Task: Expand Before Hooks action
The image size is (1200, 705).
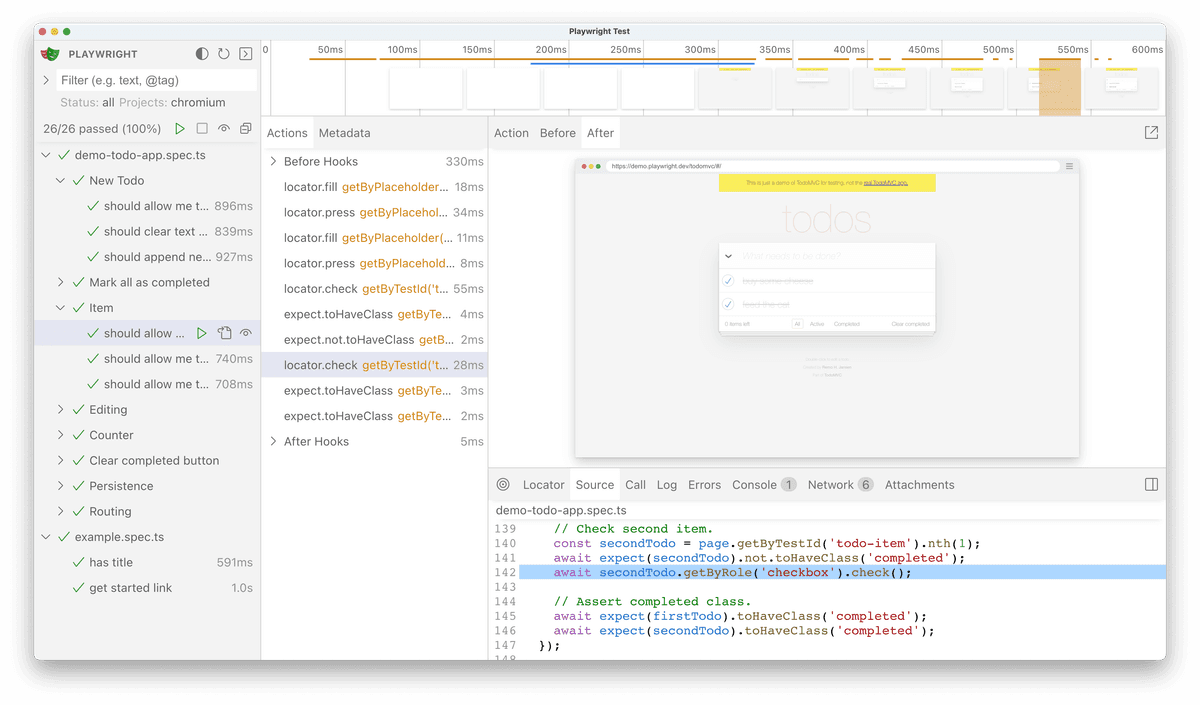Action: (x=273, y=161)
